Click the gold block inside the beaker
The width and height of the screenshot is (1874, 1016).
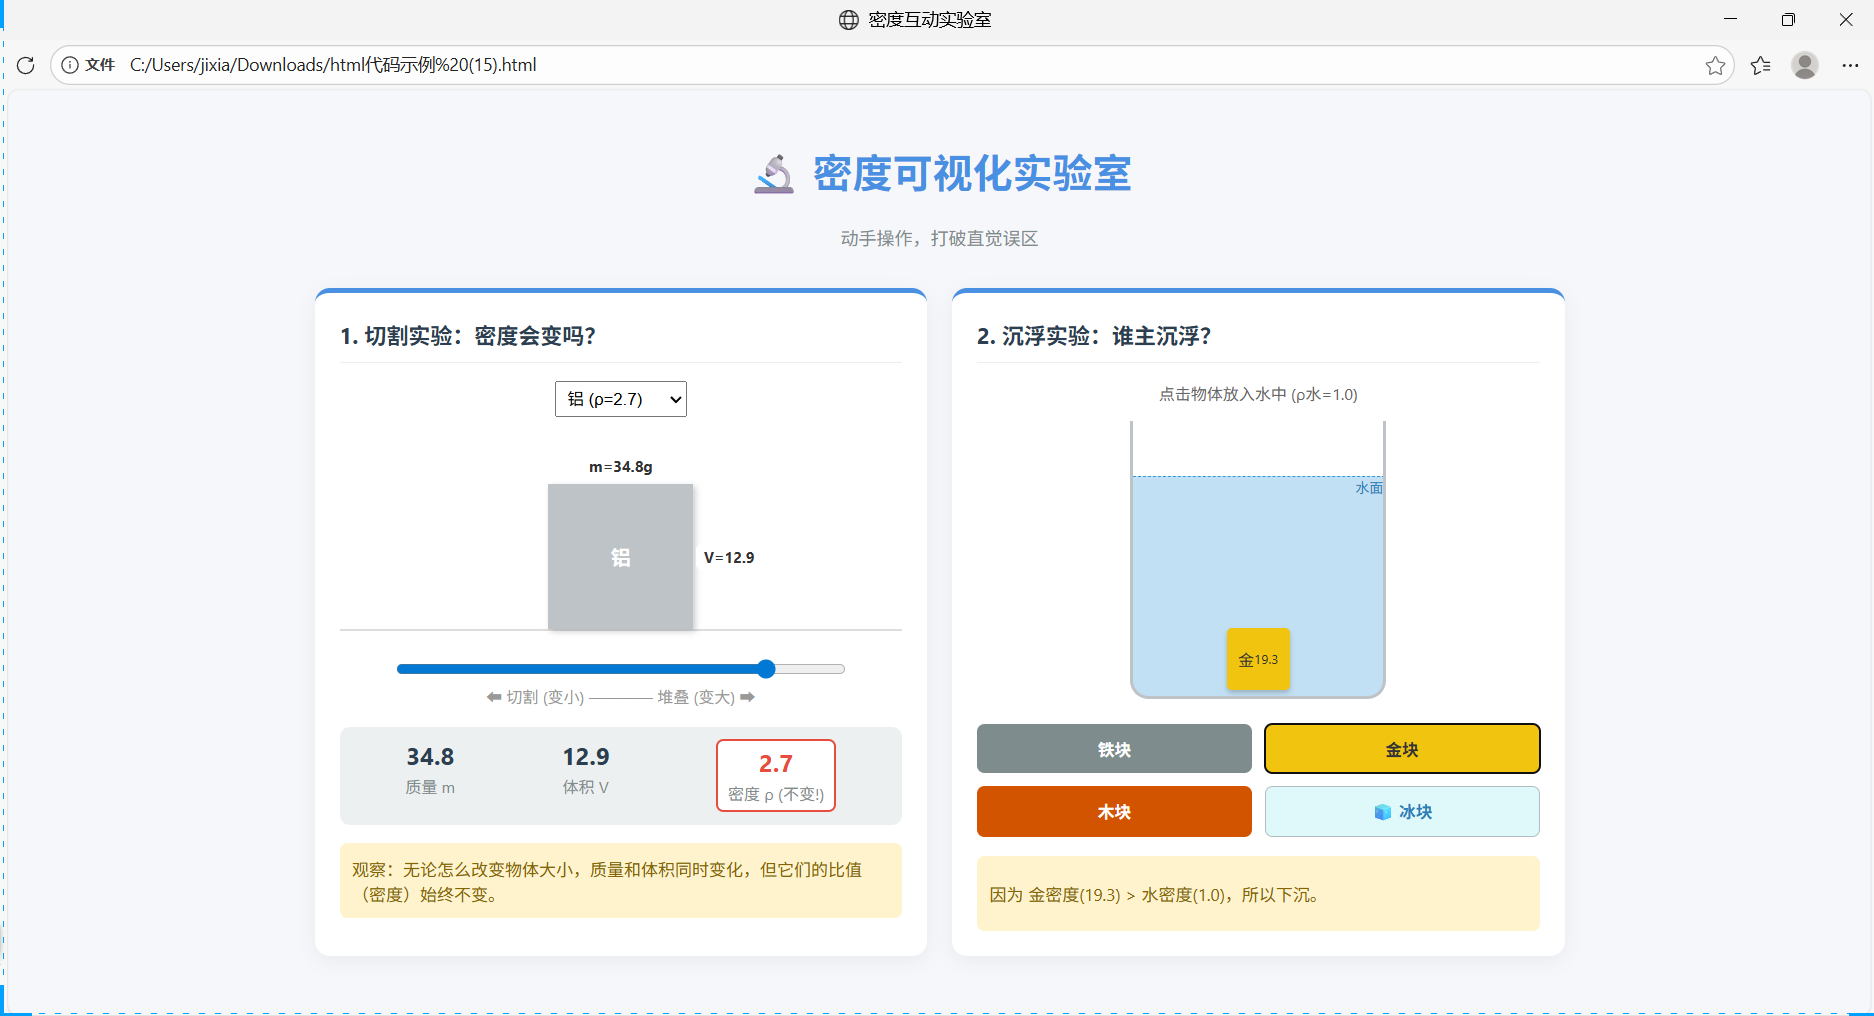pos(1258,659)
